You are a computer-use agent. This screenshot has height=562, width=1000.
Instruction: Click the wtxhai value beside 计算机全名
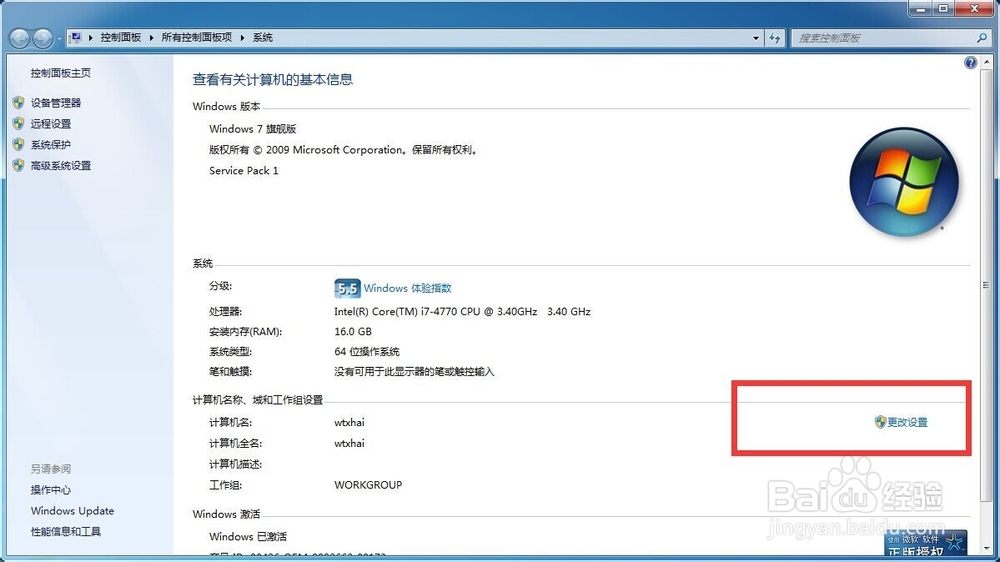pos(349,443)
